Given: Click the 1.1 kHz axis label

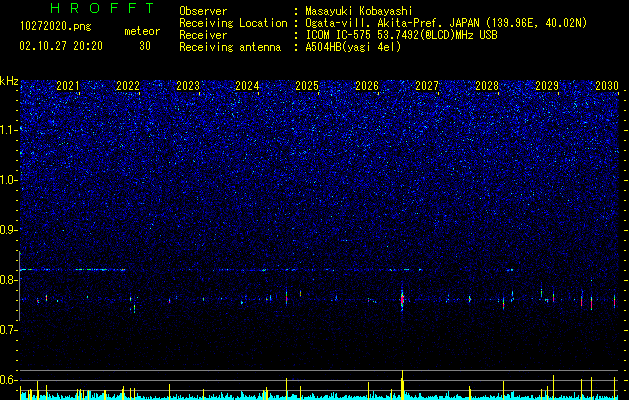Looking at the screenshot, I should pyautogui.click(x=8, y=130).
